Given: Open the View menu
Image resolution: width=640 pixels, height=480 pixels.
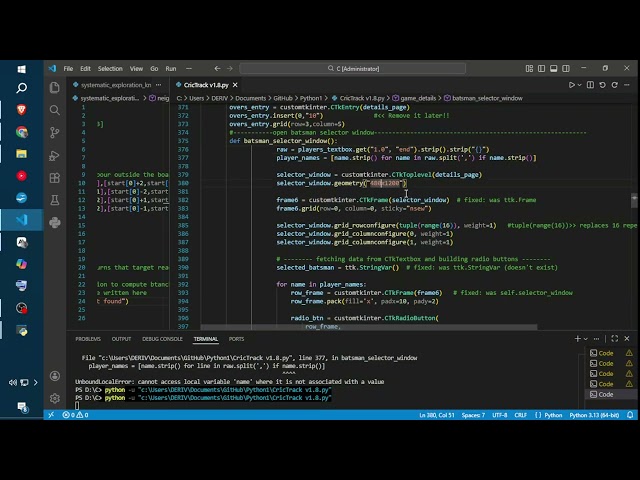Looking at the screenshot, I should click(136, 69).
